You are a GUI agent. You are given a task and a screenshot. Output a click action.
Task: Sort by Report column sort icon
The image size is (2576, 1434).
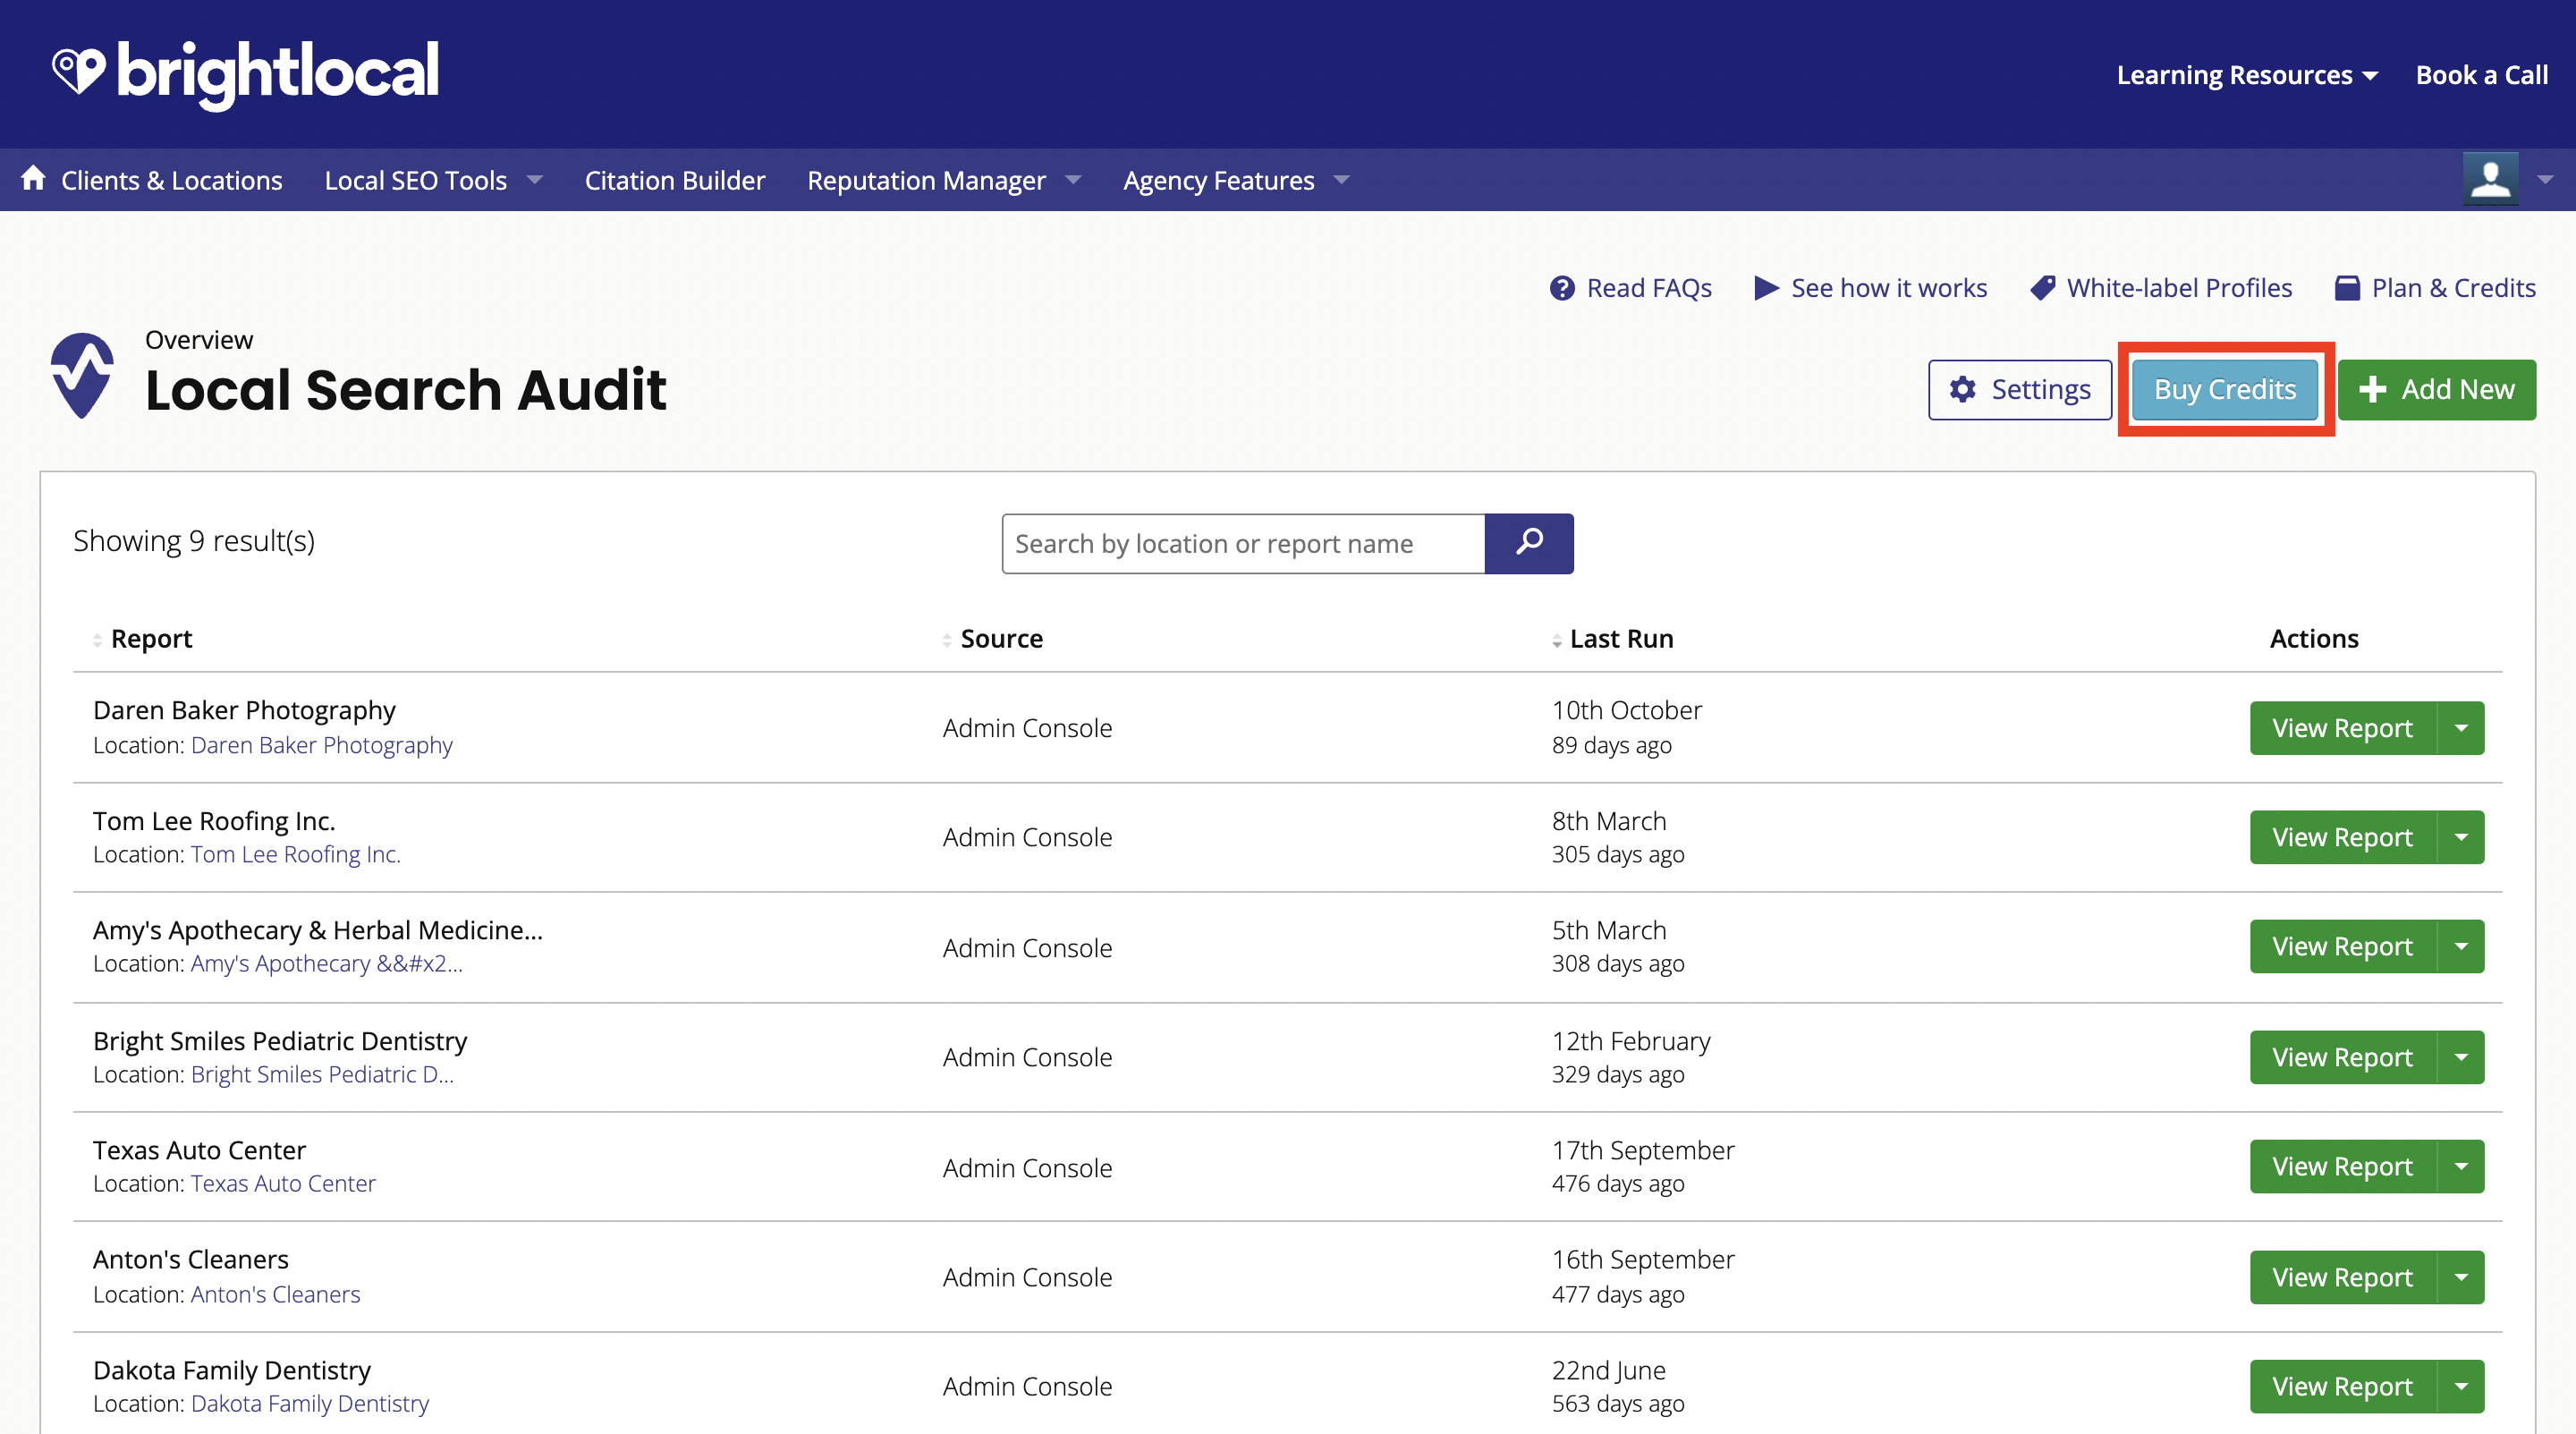97,640
